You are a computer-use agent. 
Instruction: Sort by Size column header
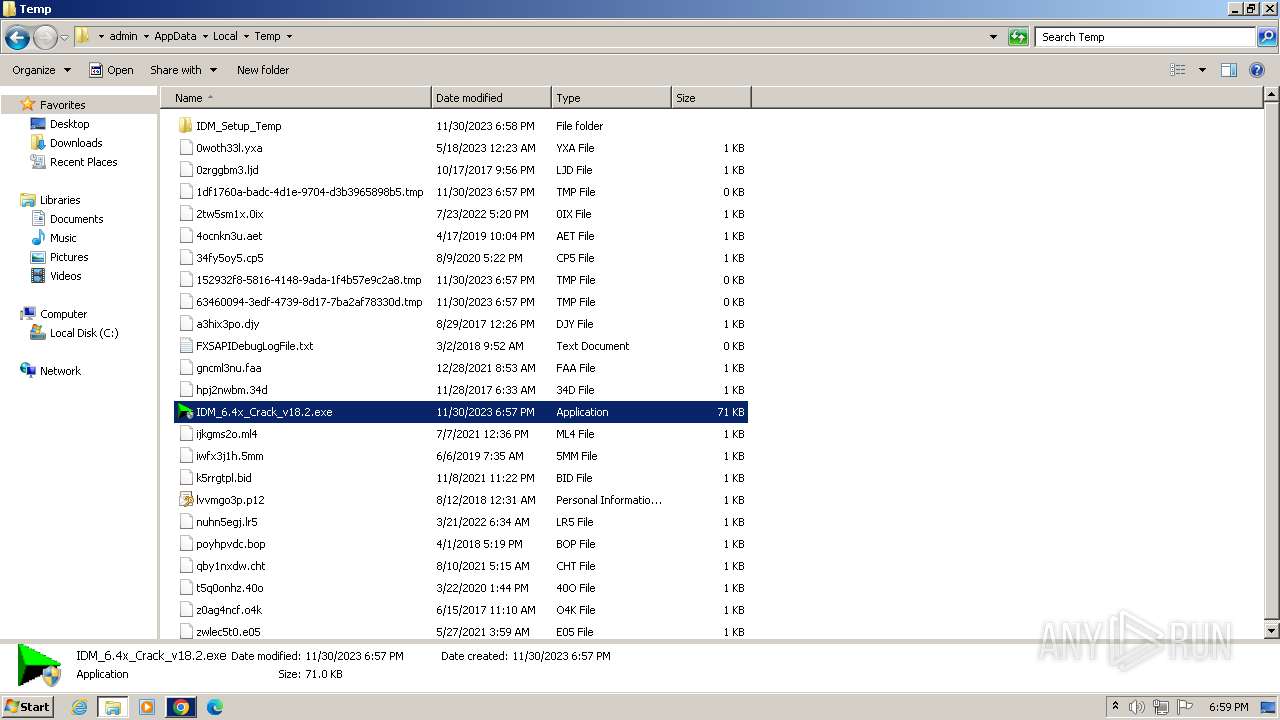tap(711, 98)
